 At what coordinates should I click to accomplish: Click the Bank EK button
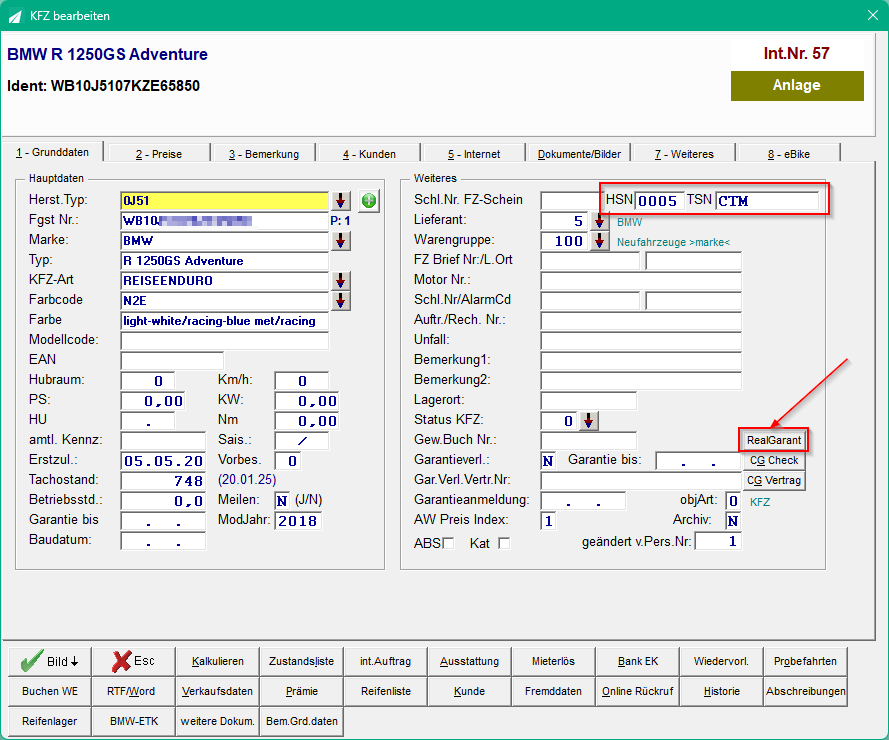click(x=638, y=661)
